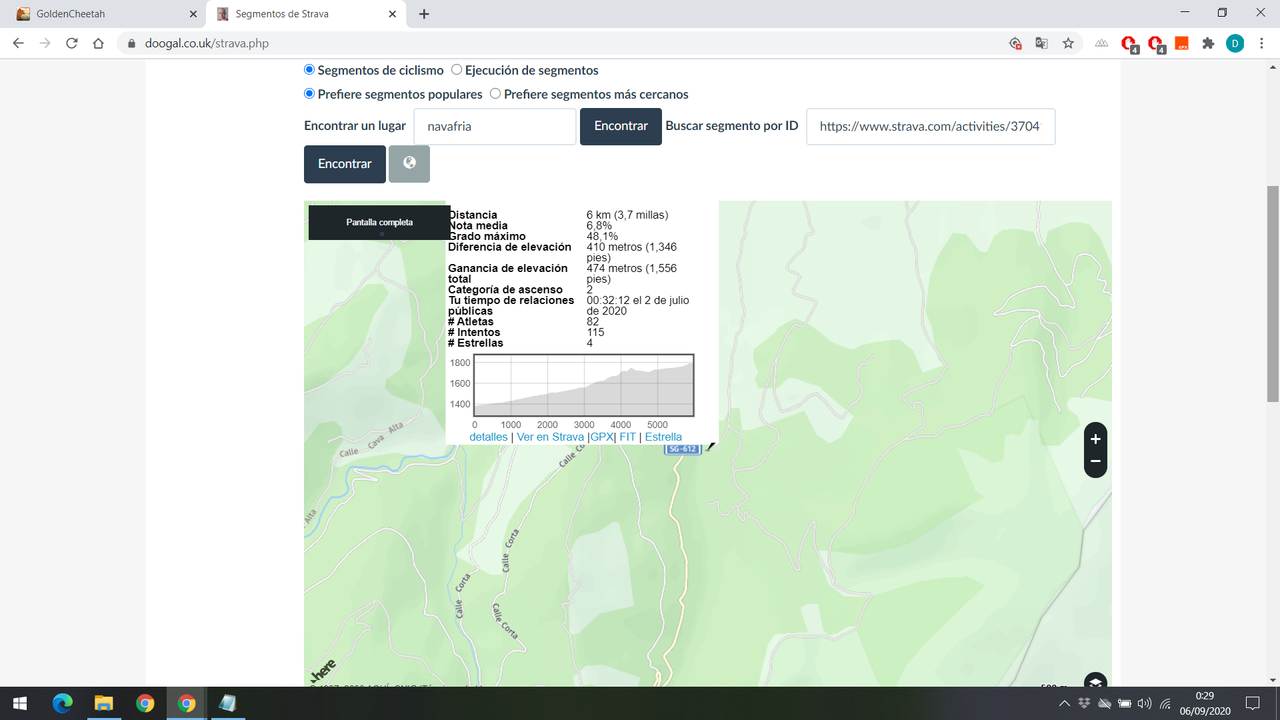
Task: Click the first red adblock extension icon
Action: [x=1129, y=44]
